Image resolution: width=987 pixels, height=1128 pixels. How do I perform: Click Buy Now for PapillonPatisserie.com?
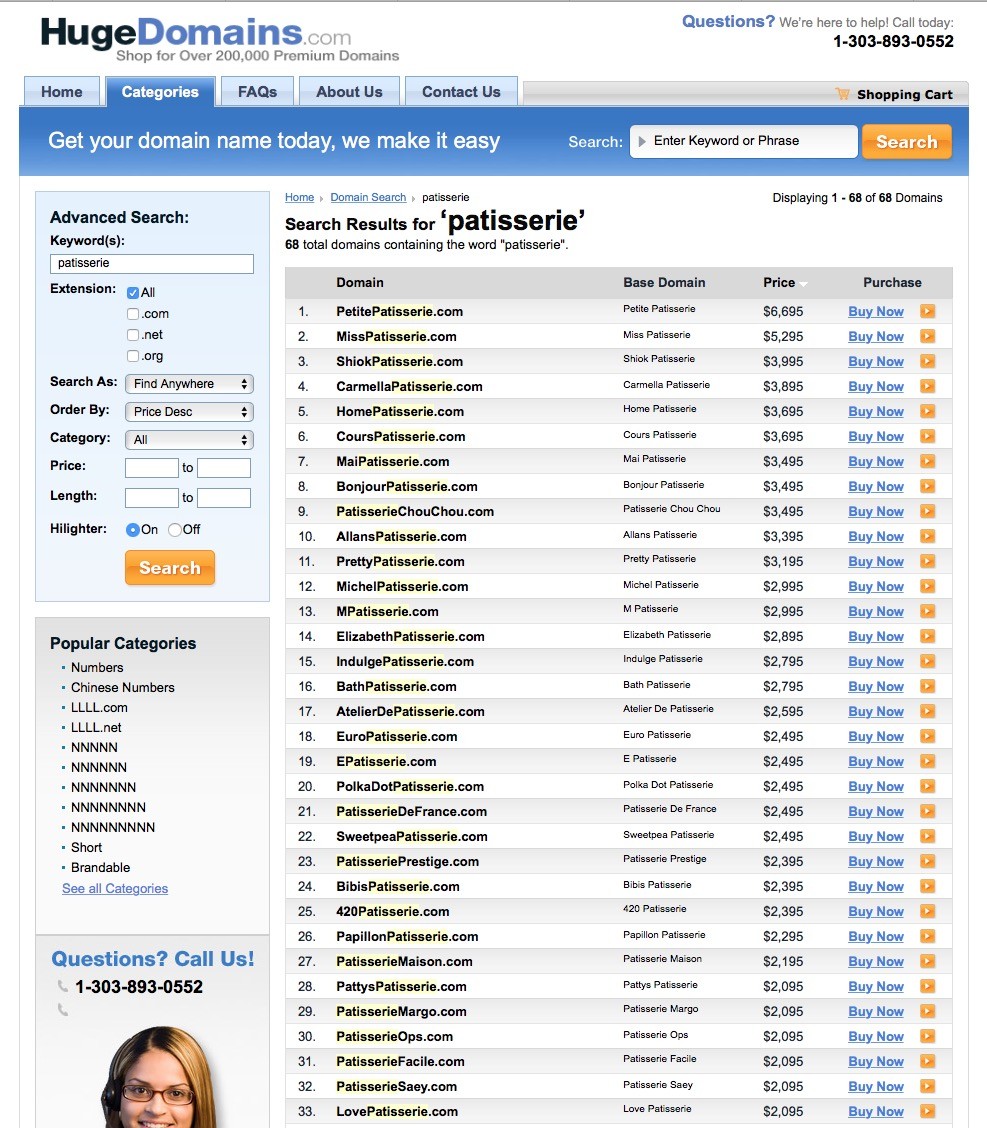875,937
